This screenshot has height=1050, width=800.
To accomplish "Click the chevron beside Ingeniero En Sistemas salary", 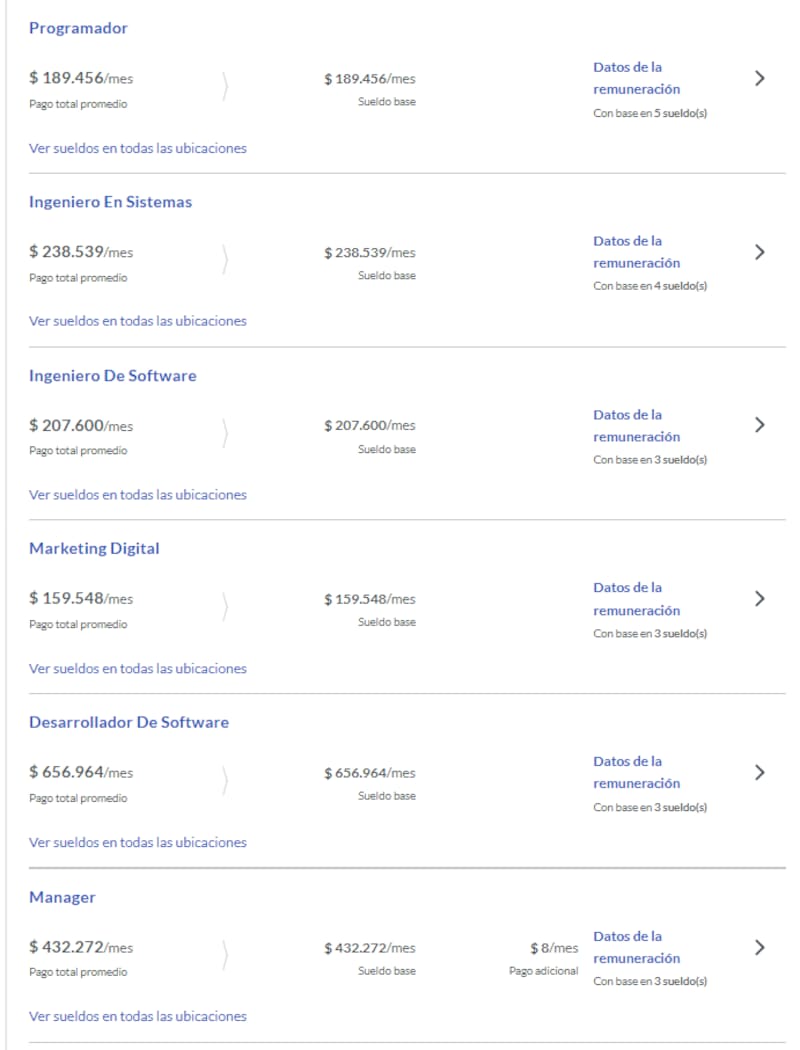I will tap(760, 252).
